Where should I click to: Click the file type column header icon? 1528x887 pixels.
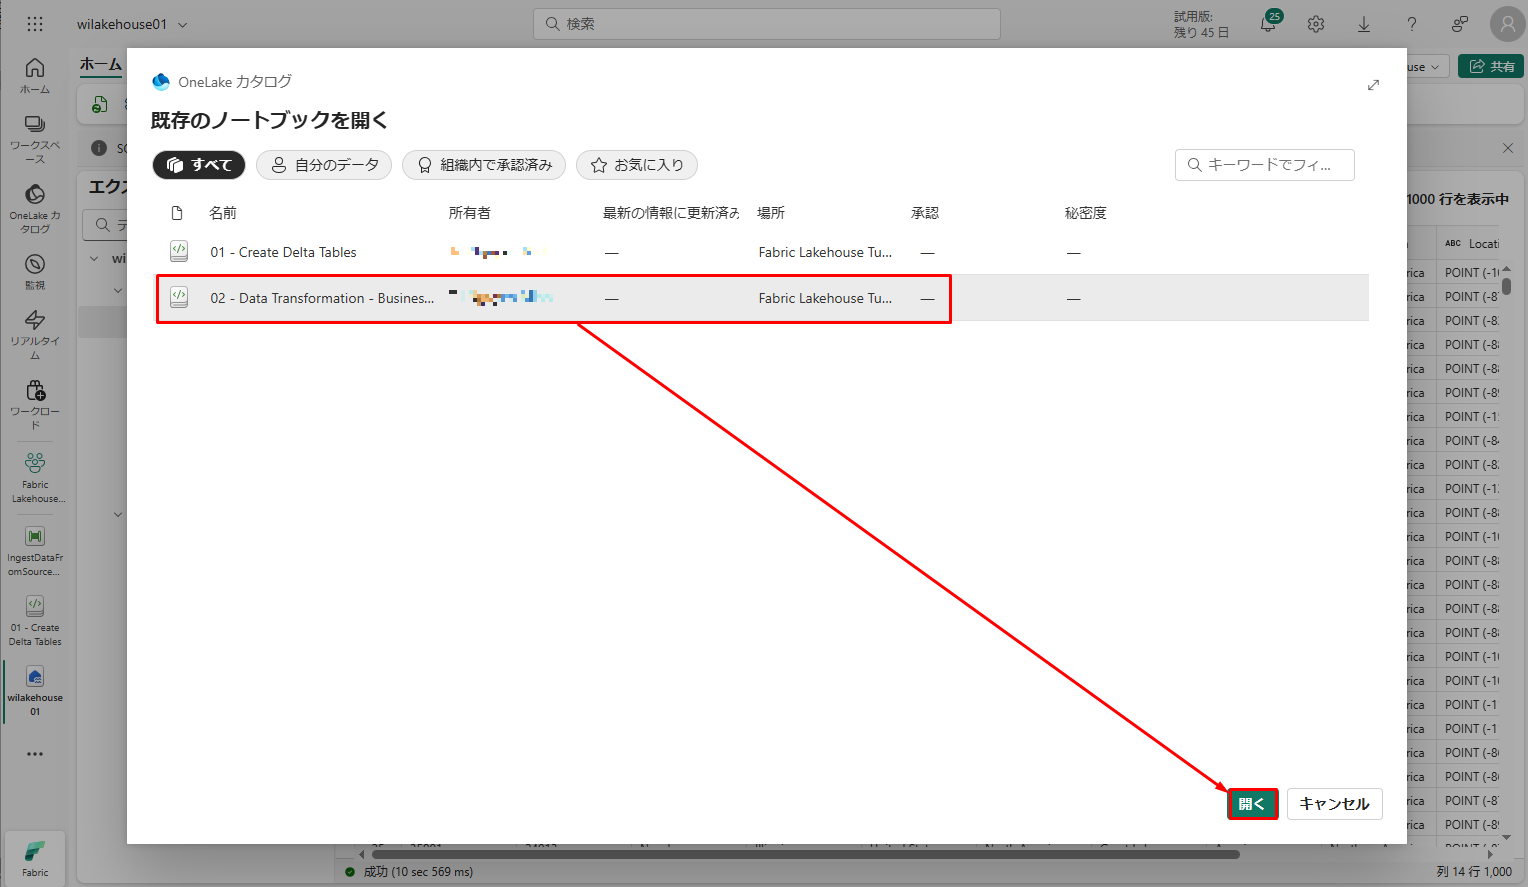coord(177,213)
